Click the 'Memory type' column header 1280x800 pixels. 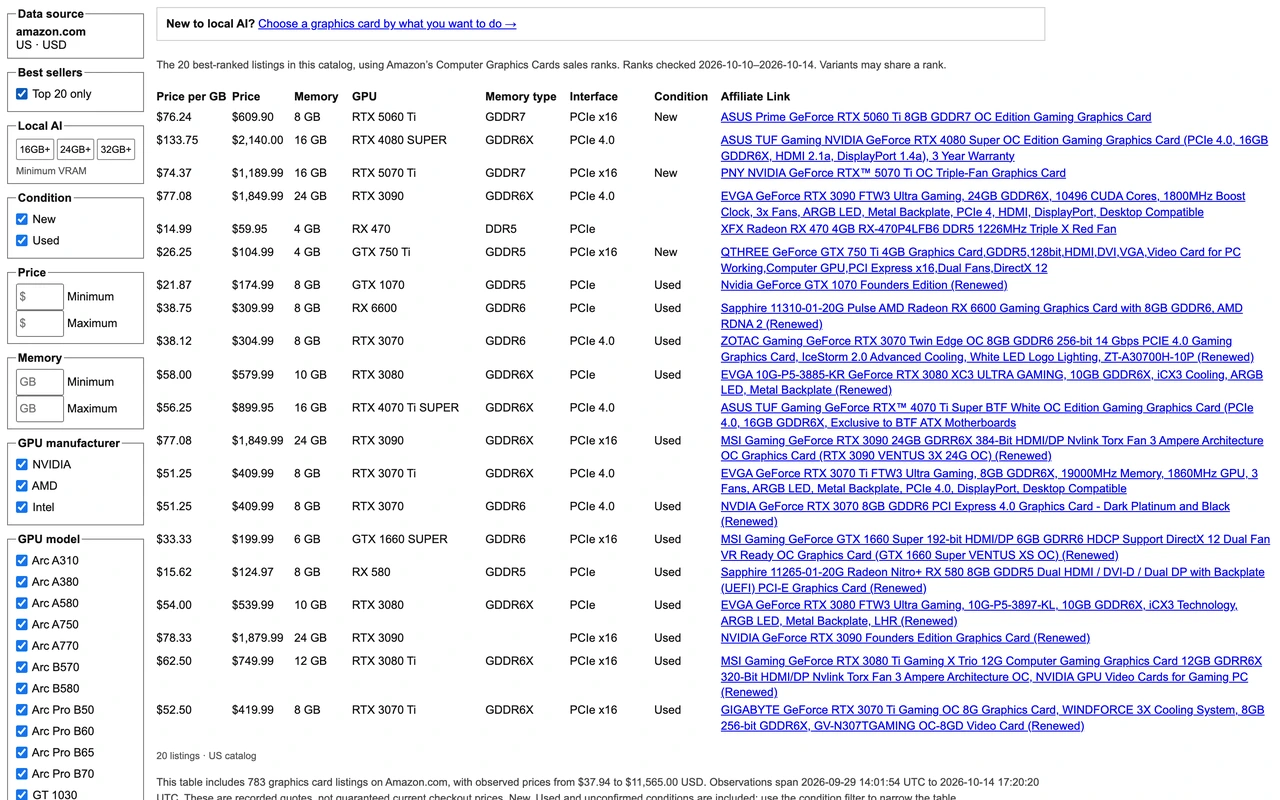point(521,97)
